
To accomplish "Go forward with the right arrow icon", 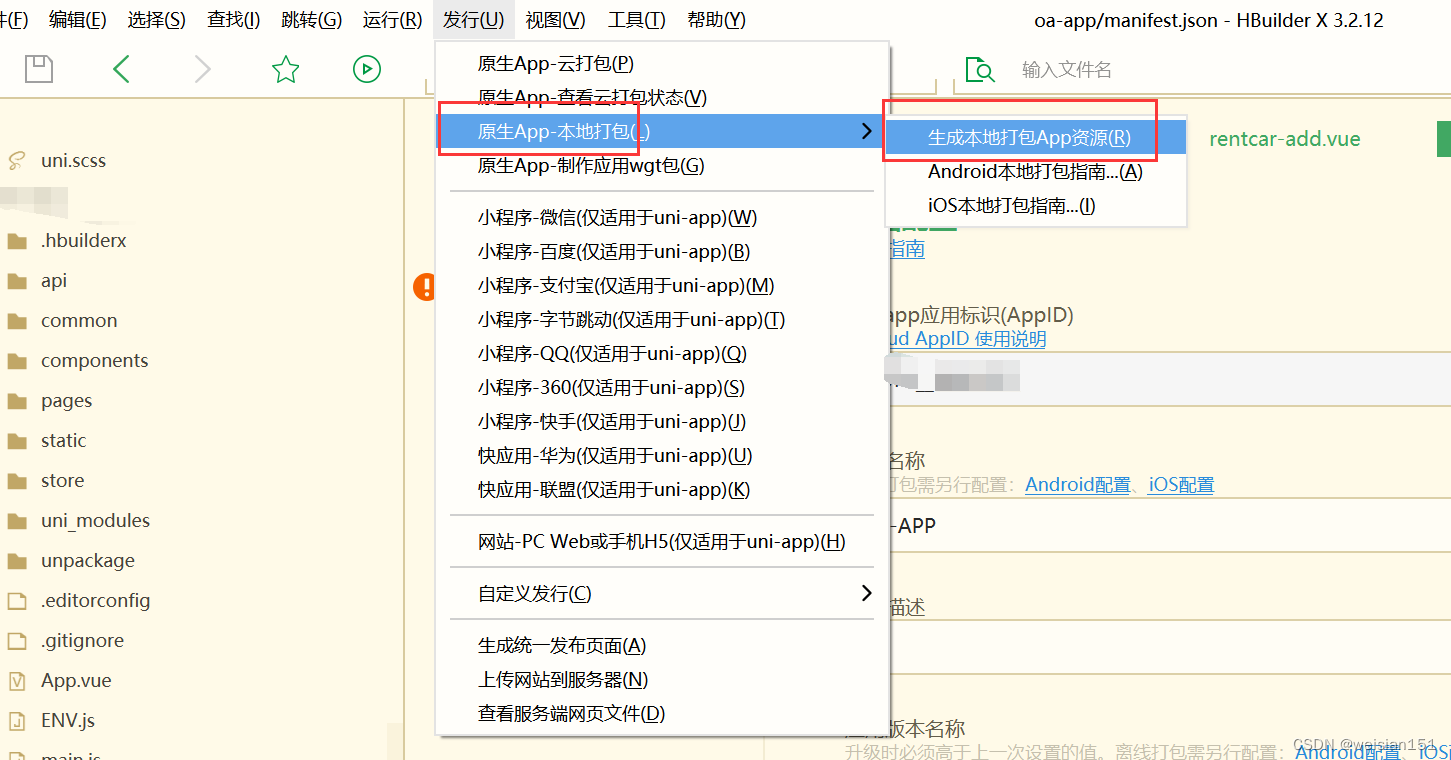I will pyautogui.click(x=203, y=69).
